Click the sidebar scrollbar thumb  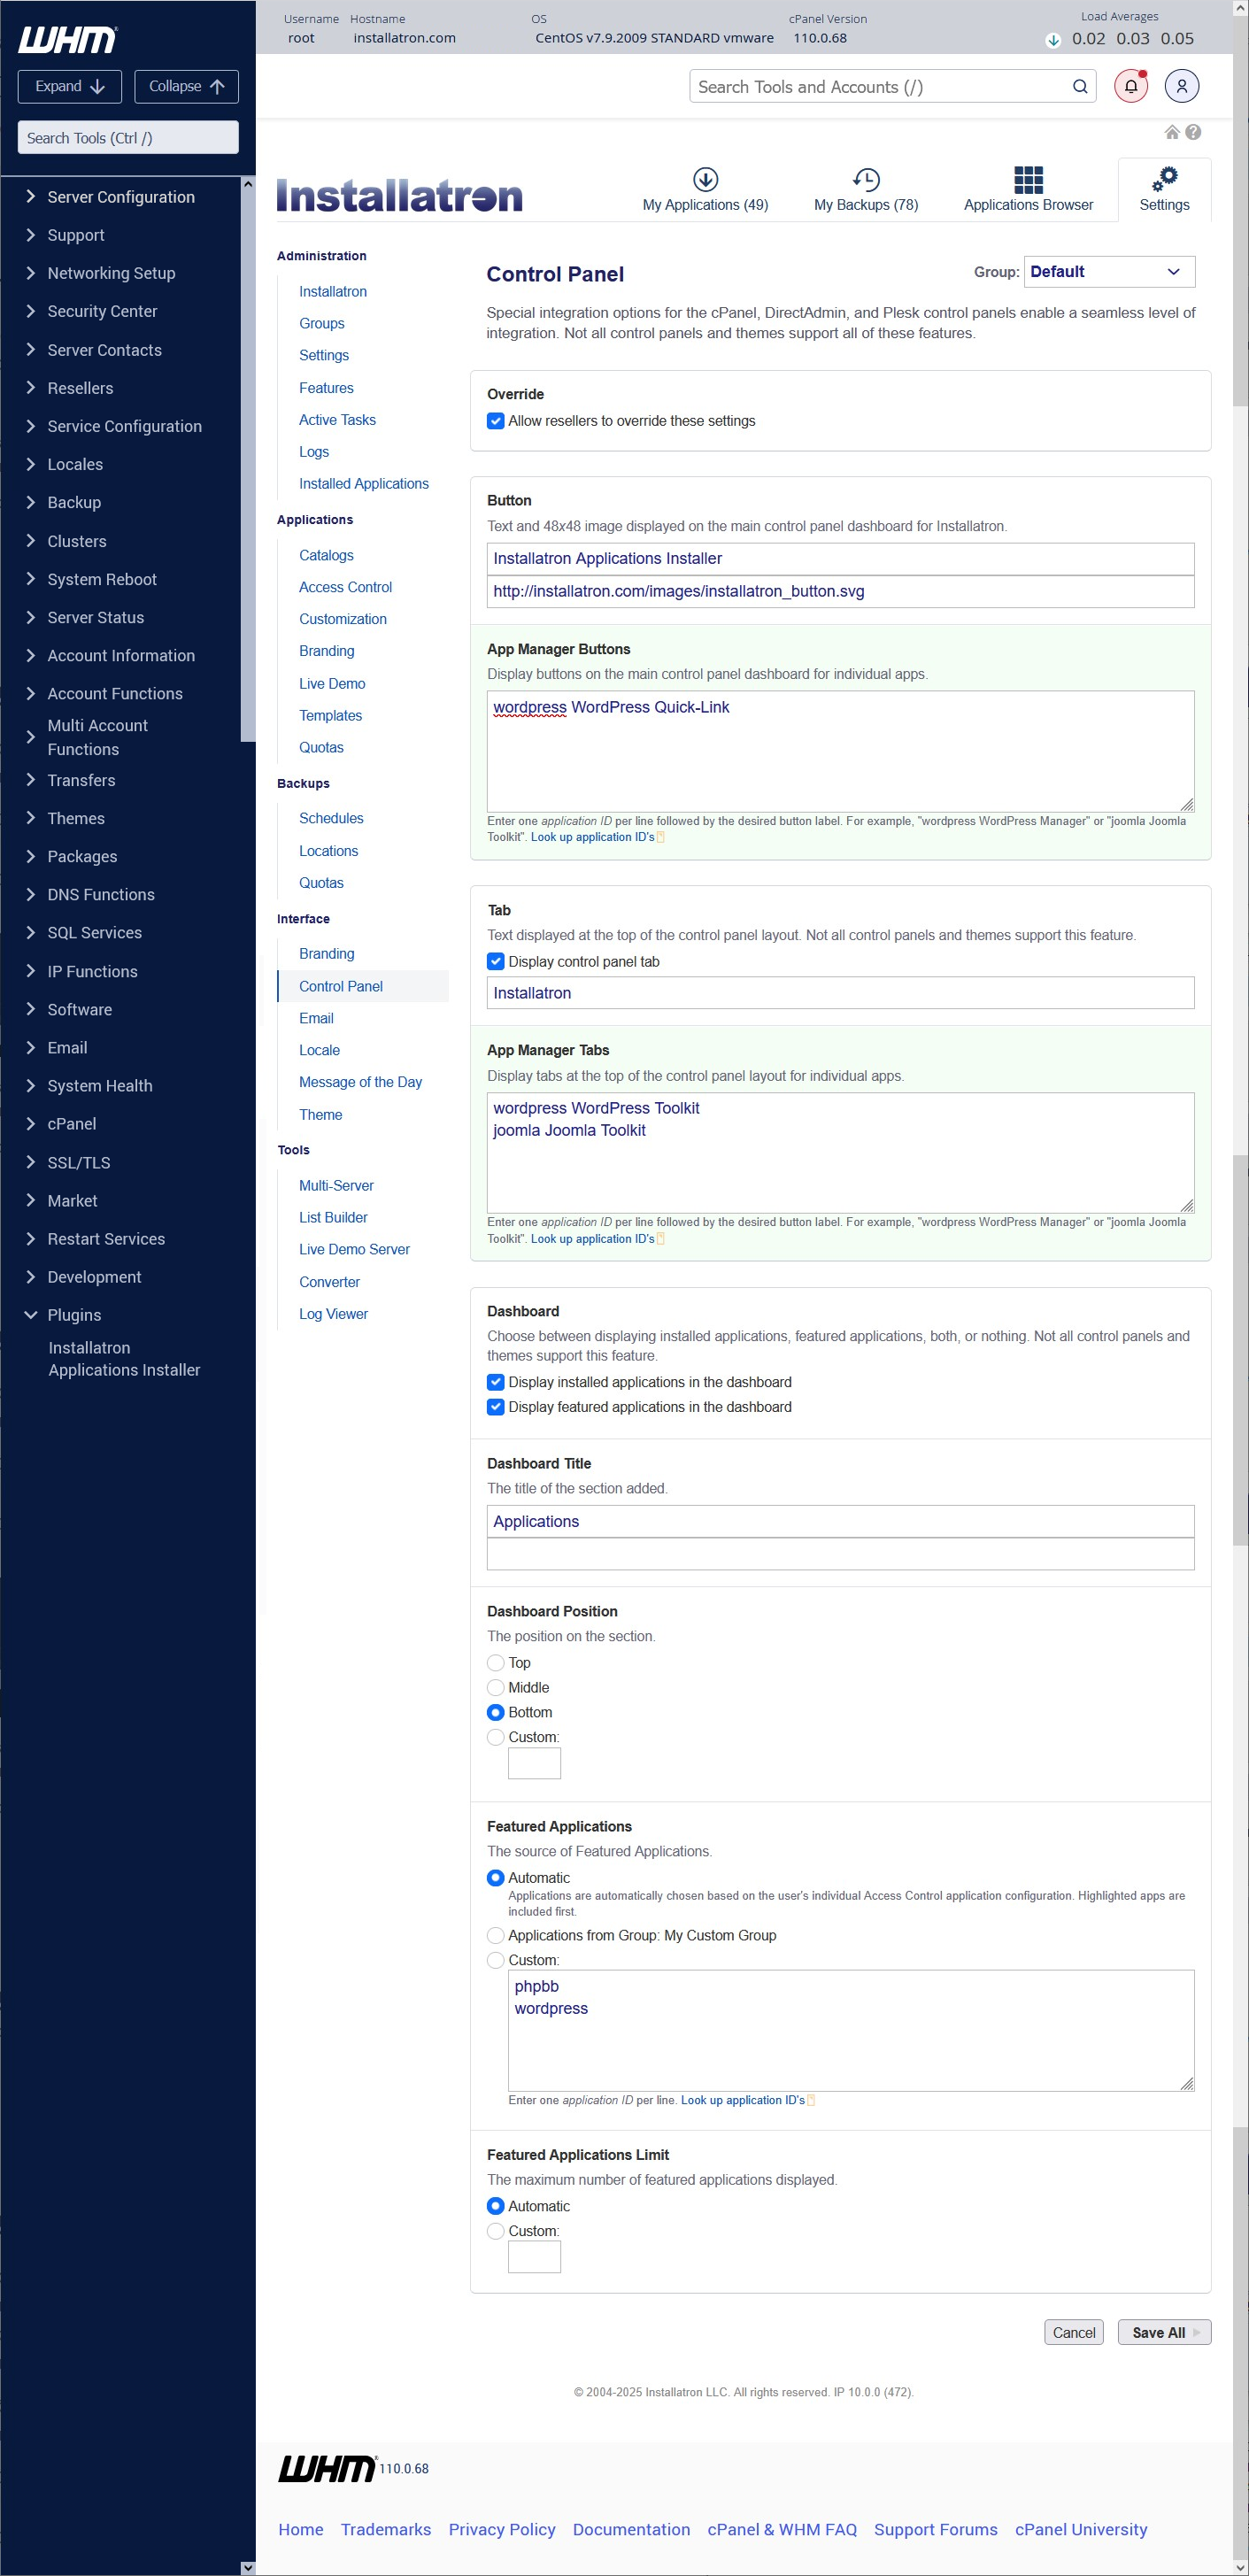point(248,467)
